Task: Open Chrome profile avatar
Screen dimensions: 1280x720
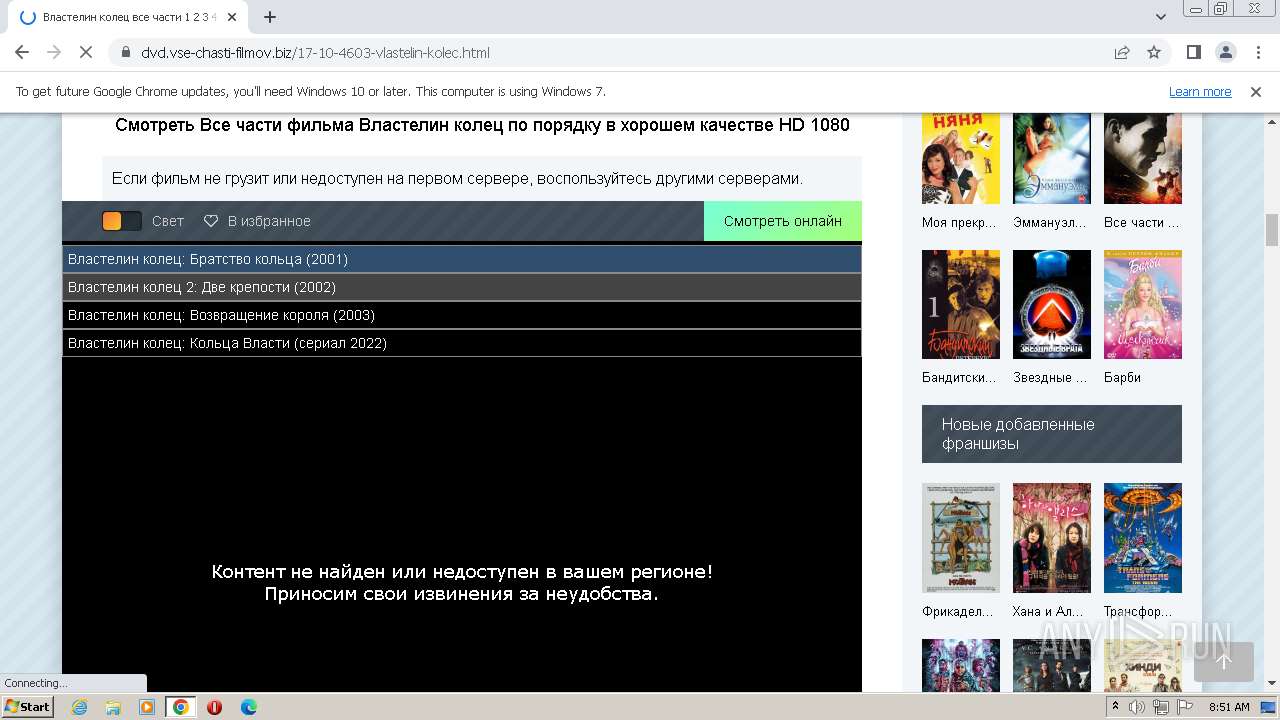Action: (1225, 52)
